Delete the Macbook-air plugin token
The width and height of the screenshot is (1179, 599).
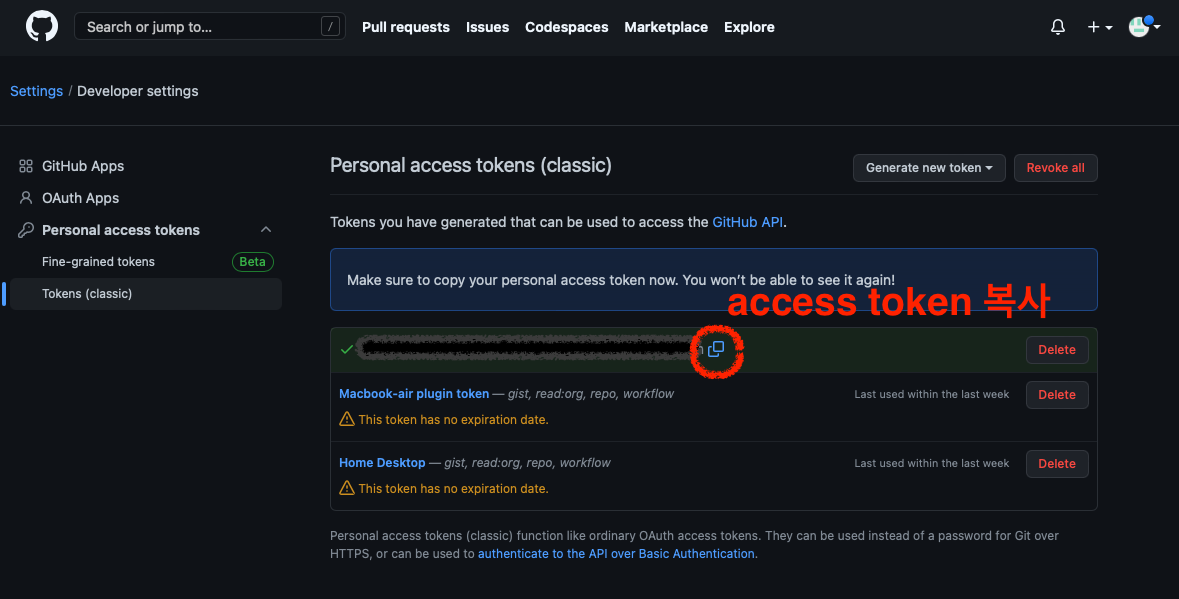click(x=1056, y=395)
